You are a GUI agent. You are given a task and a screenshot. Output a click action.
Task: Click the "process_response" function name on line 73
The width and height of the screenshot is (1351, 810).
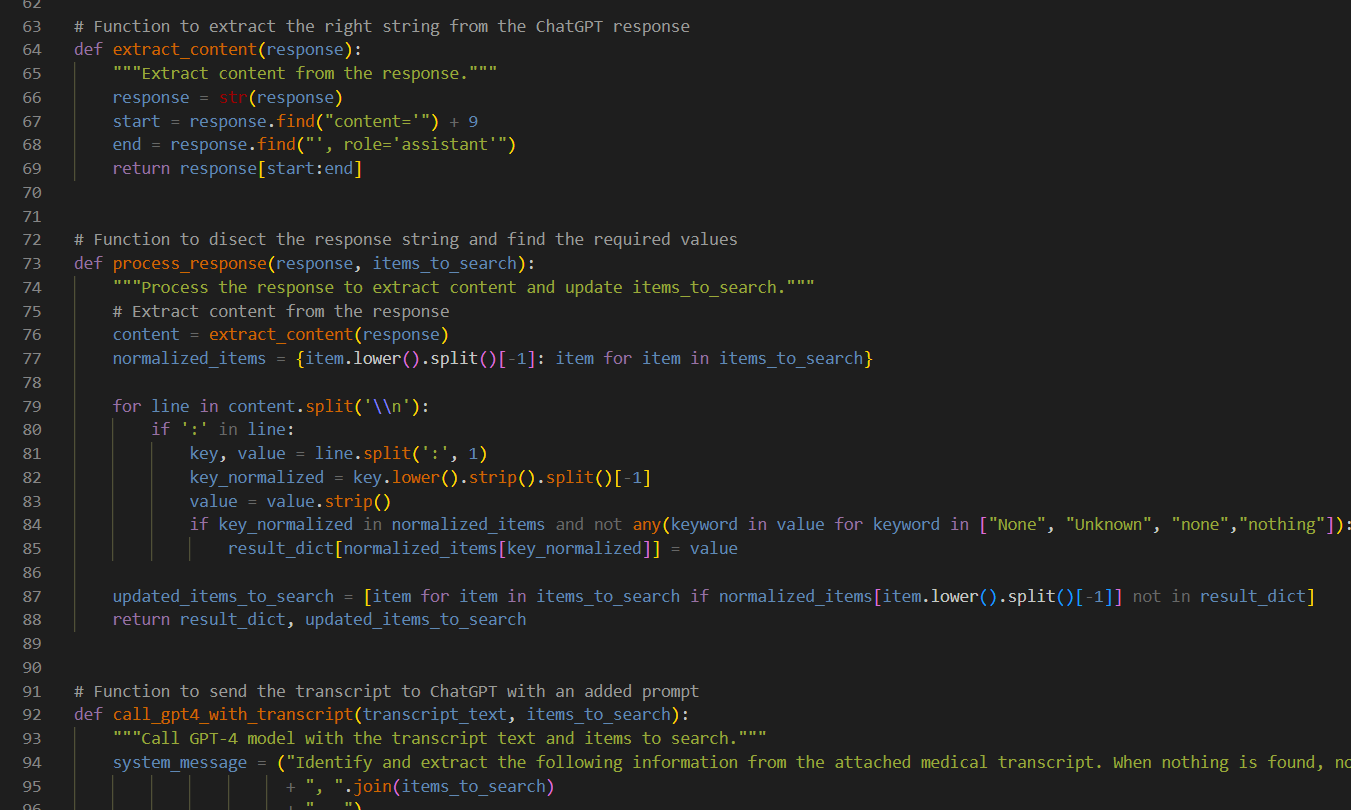(x=189, y=264)
